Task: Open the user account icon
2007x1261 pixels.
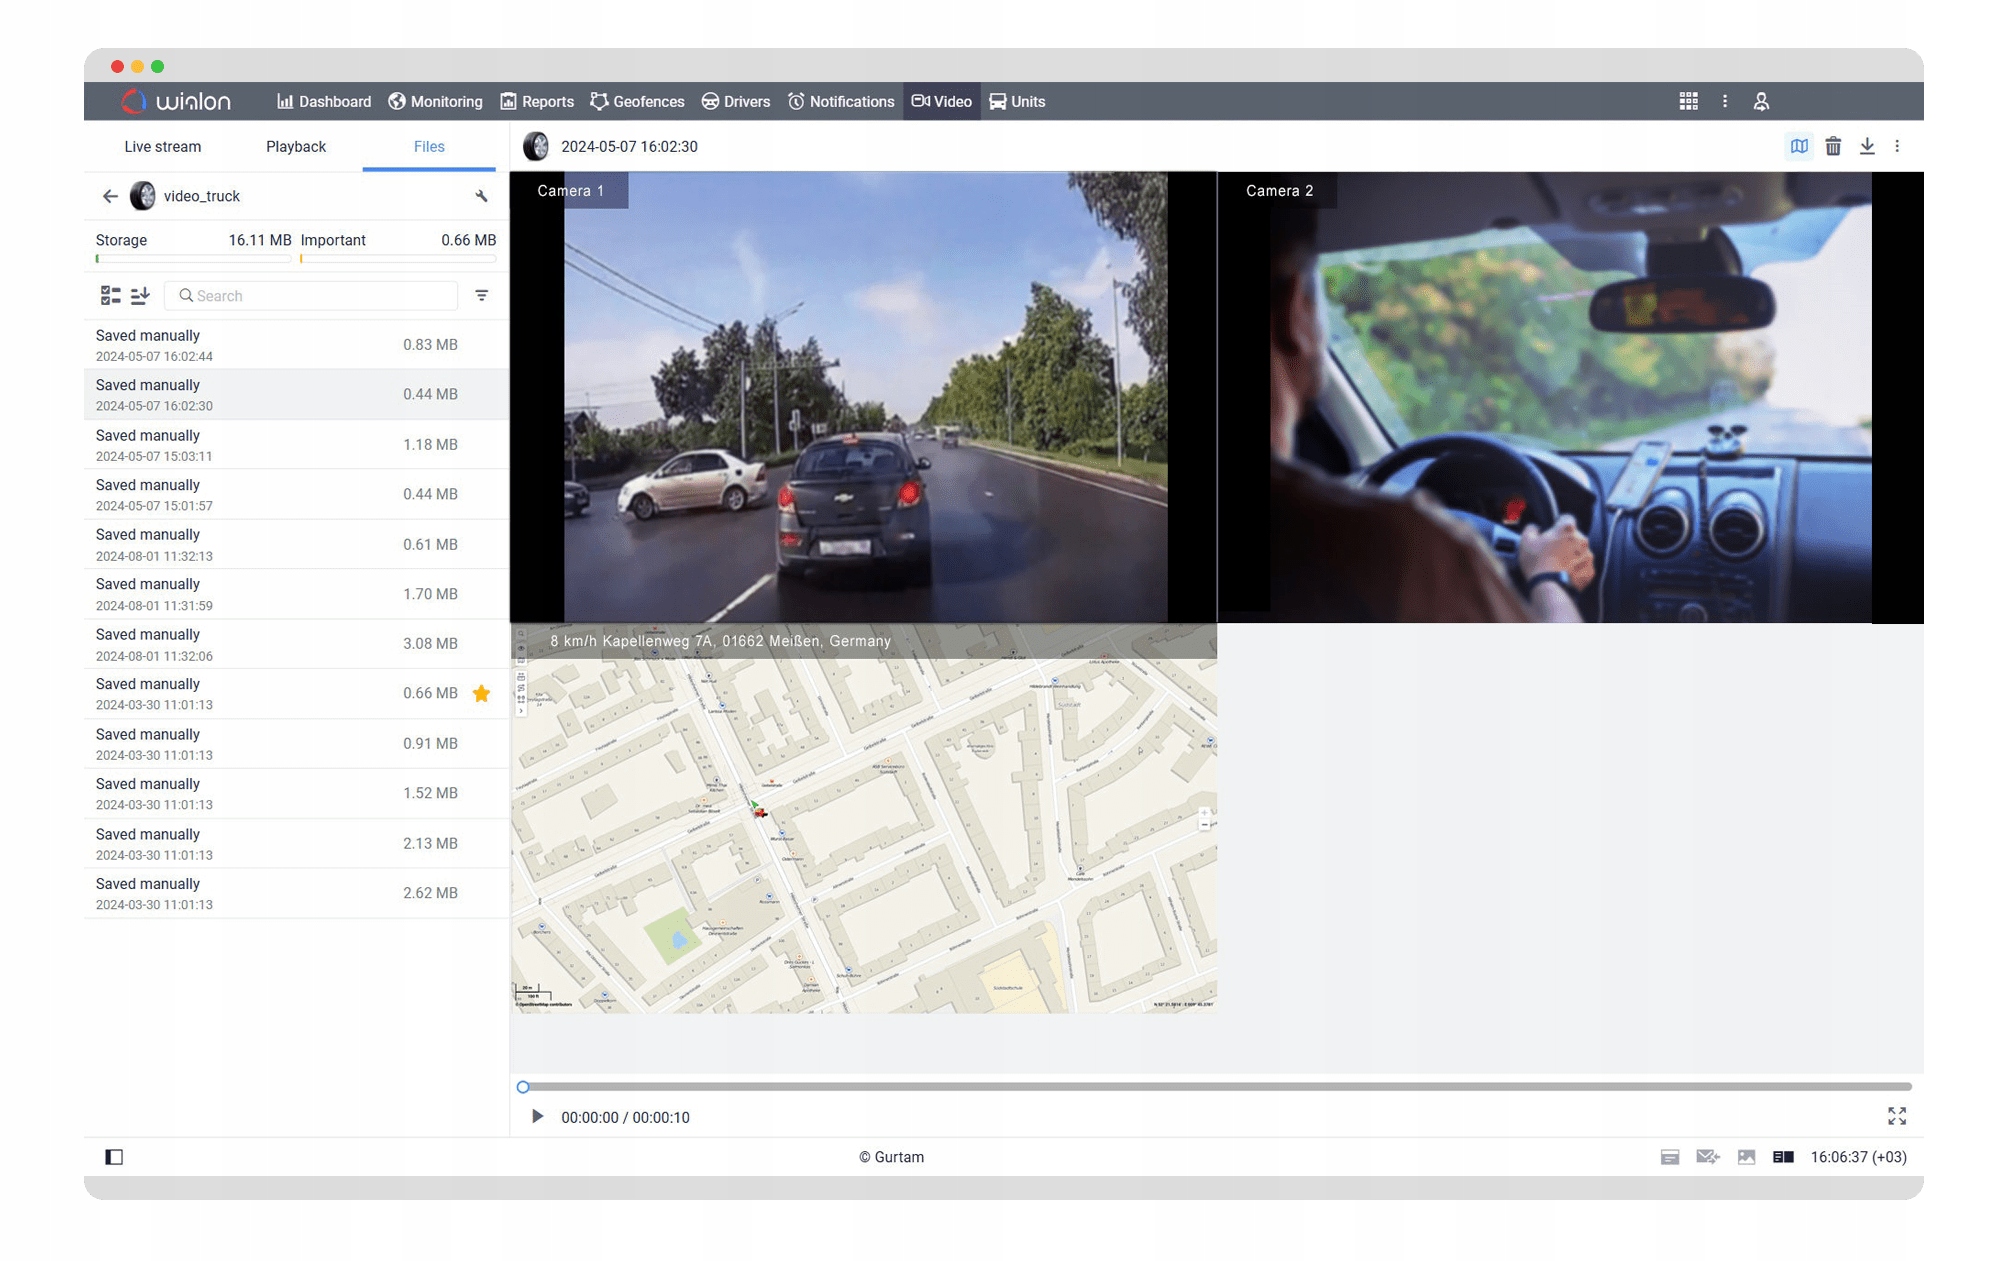Action: coord(1761,101)
